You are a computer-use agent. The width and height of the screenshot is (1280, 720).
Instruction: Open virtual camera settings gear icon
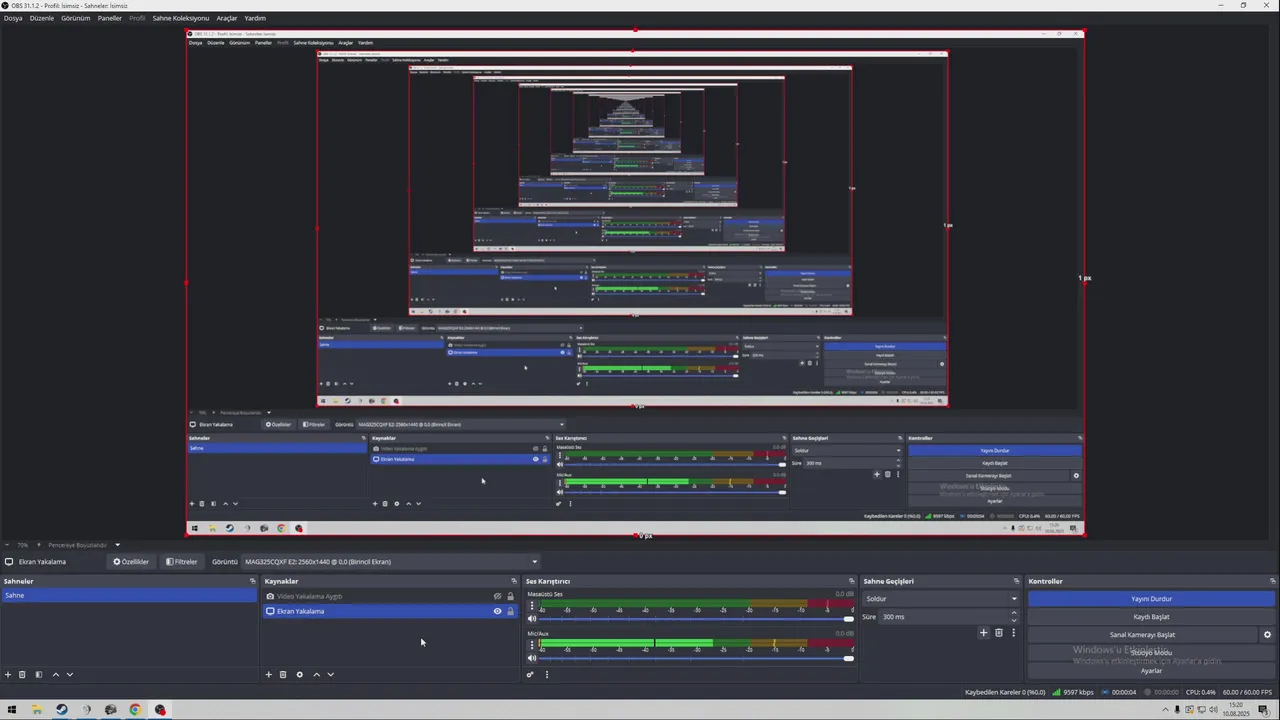point(1267,635)
